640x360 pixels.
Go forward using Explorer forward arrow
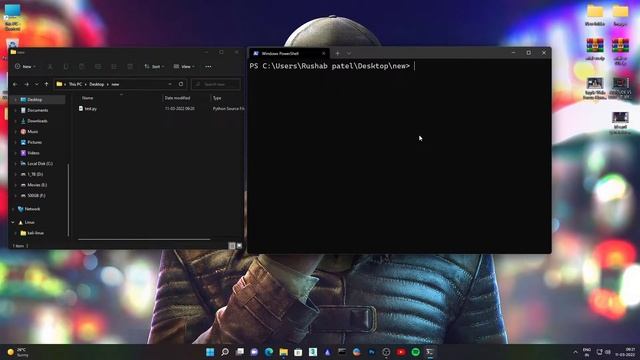[27, 84]
